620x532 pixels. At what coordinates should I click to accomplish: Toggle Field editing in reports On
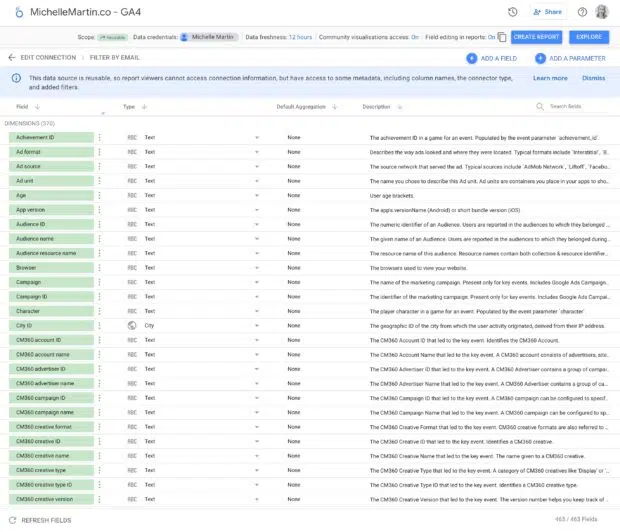491,37
